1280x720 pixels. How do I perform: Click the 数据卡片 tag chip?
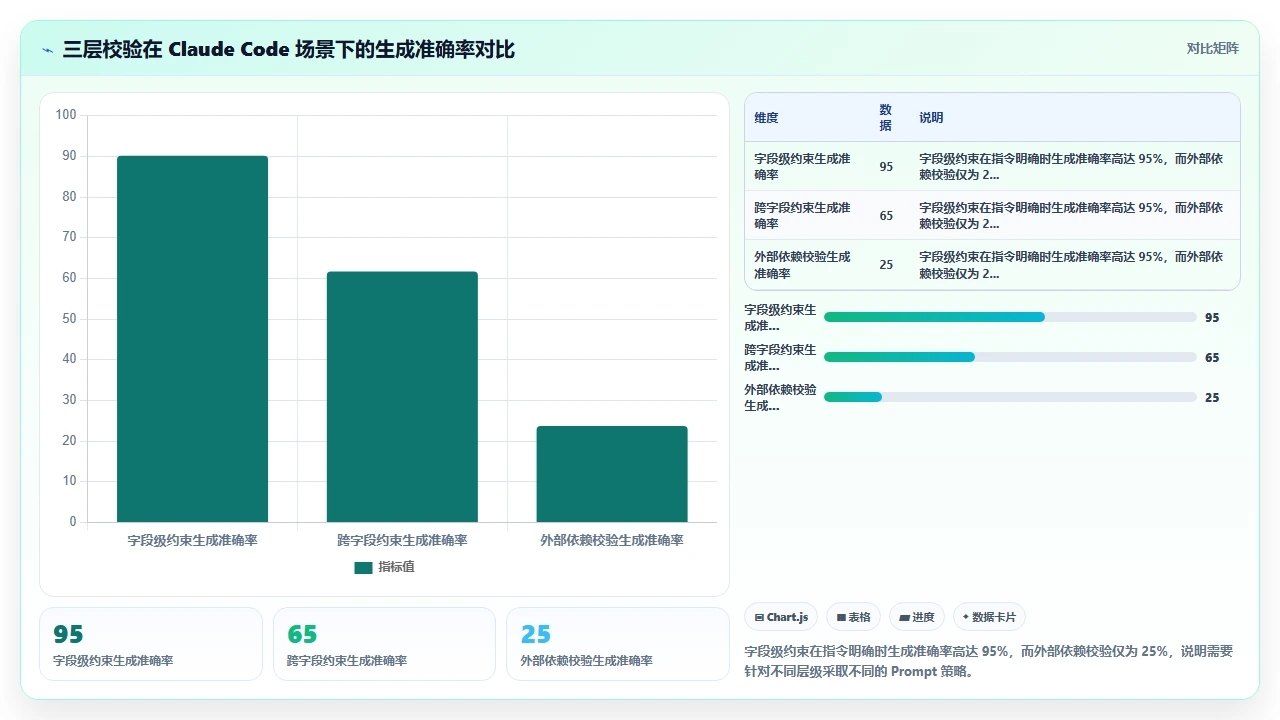(989, 617)
